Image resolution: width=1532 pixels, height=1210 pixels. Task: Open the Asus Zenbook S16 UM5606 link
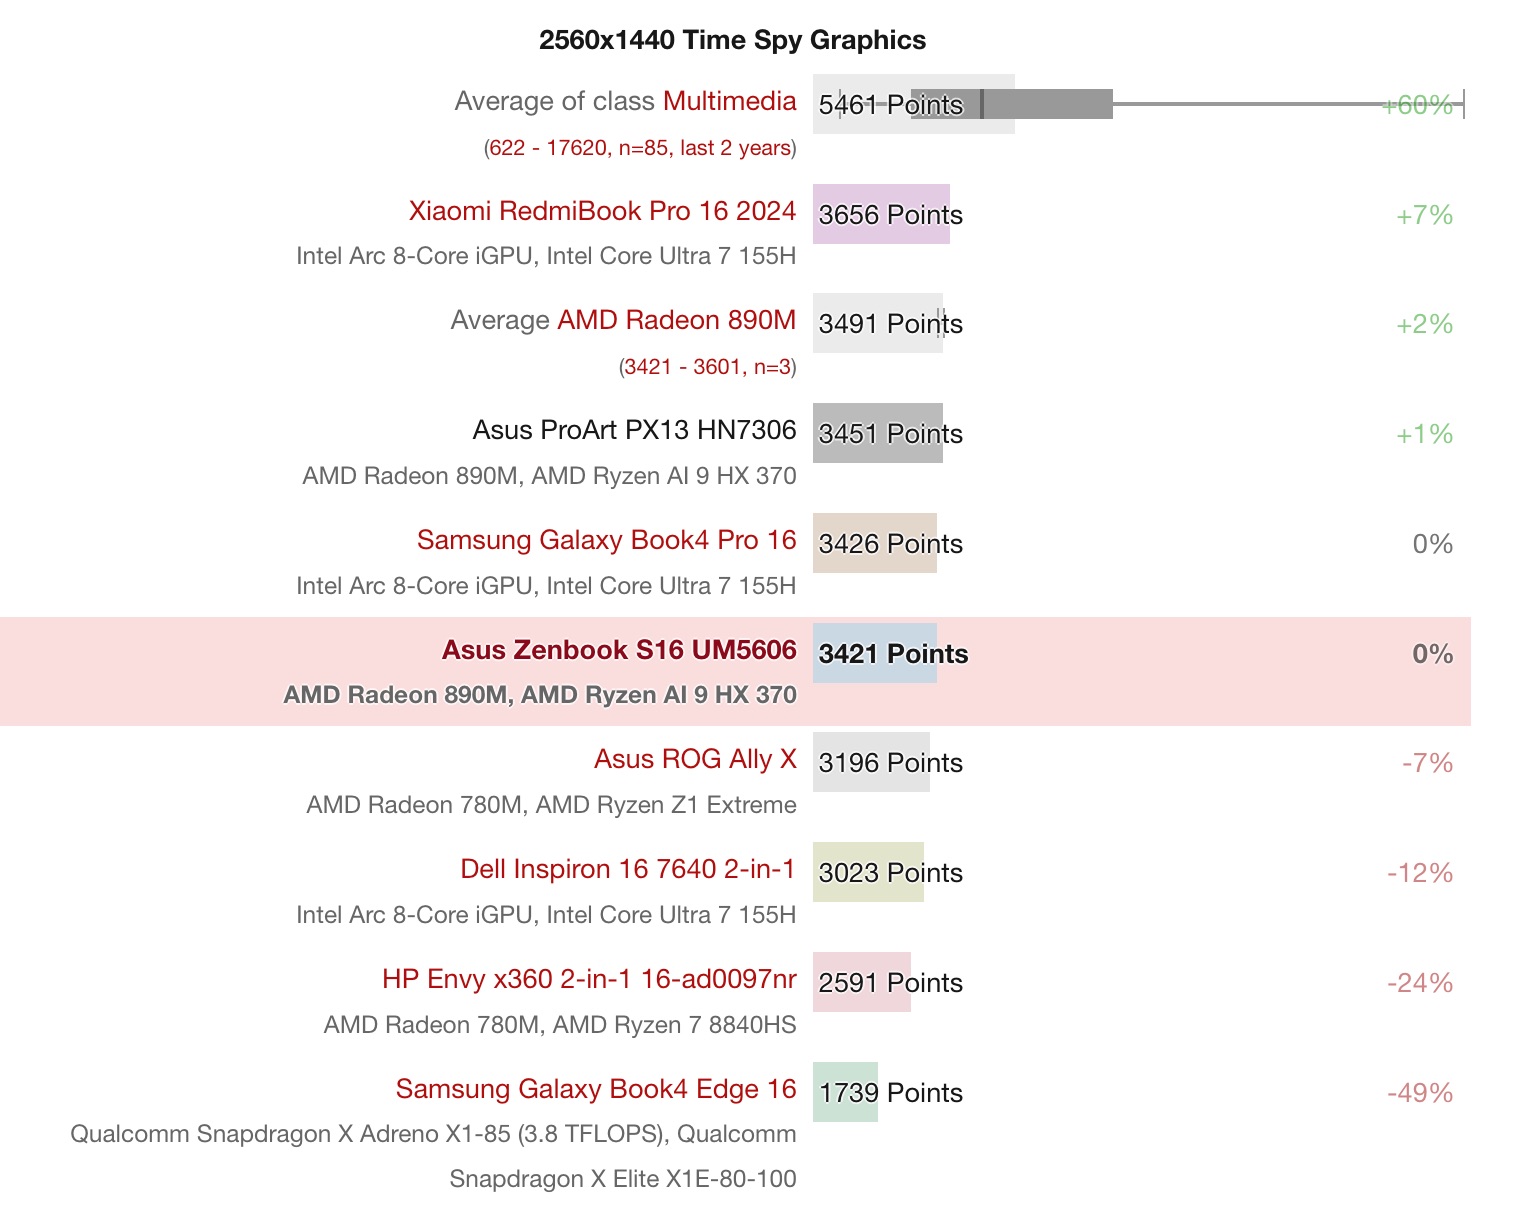[x=619, y=650]
